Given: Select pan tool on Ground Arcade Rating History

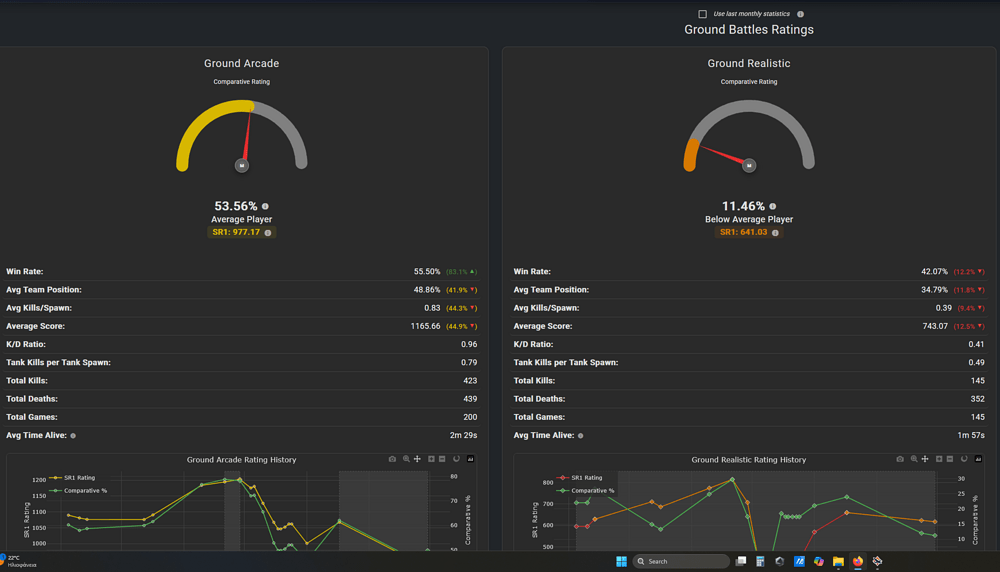Looking at the screenshot, I should coord(417,459).
